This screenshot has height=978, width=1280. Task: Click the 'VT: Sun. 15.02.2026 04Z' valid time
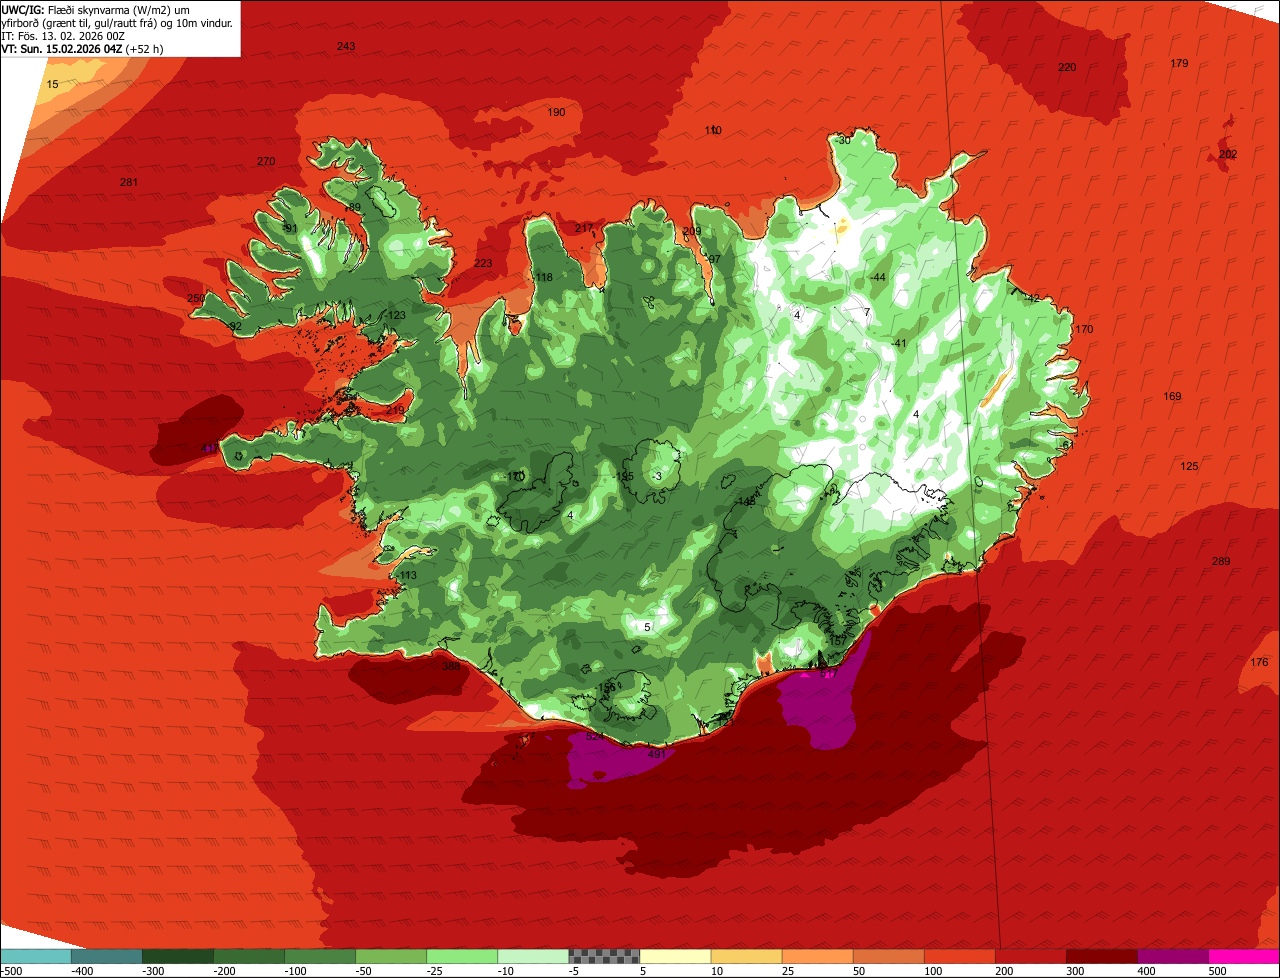tap(61, 48)
